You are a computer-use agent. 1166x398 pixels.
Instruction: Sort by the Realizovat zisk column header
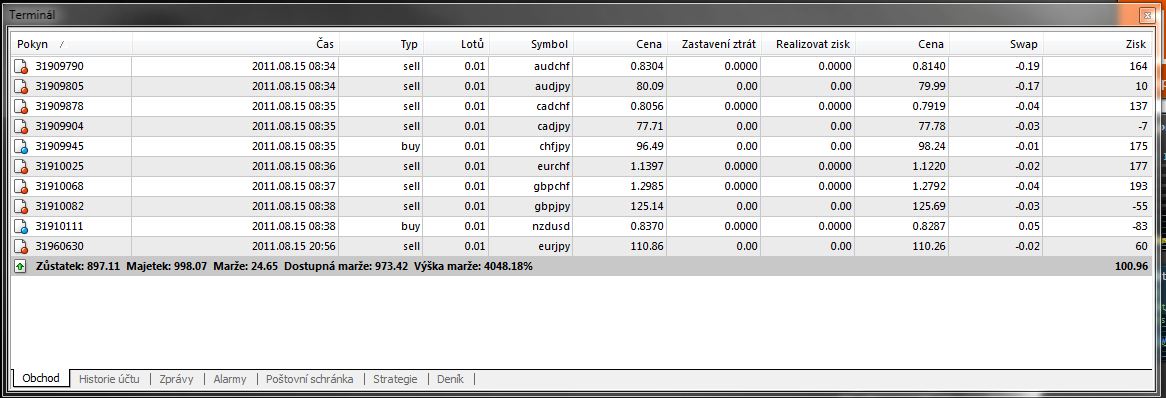click(x=808, y=44)
